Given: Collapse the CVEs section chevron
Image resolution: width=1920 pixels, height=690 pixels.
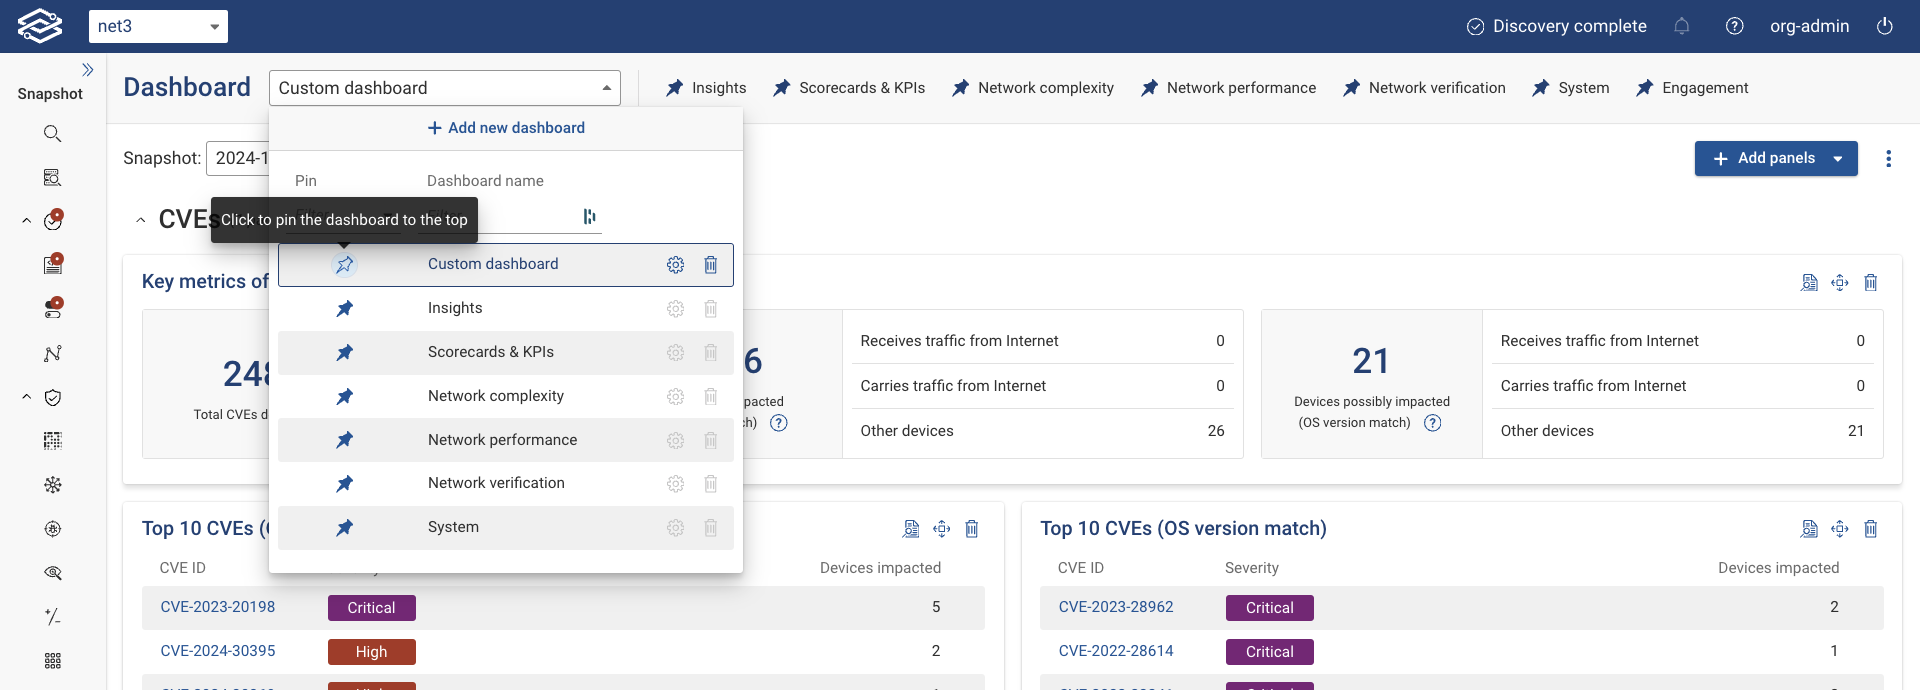Looking at the screenshot, I should coord(141,220).
